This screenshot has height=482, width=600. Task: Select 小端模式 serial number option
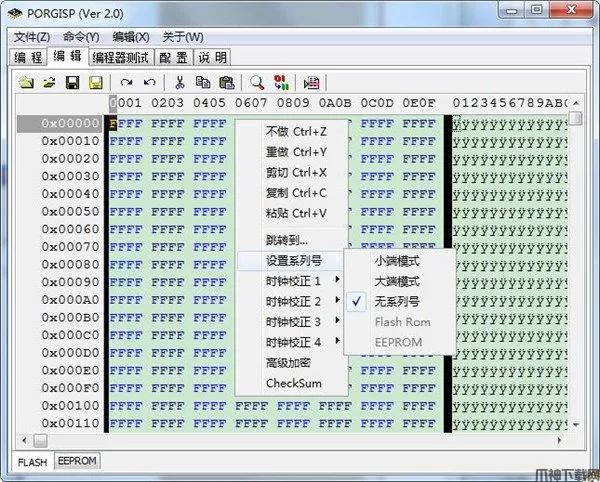point(400,261)
